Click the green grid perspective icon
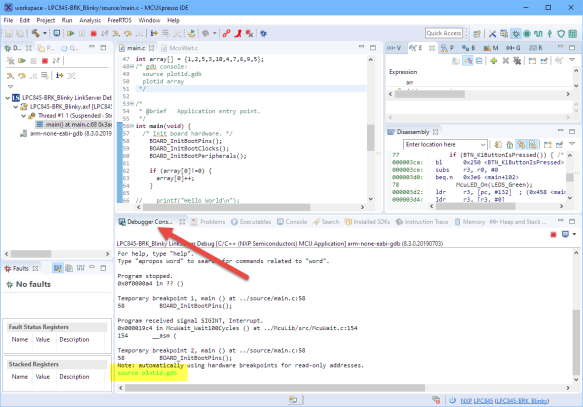Viewport: 583px width, 407px height. [x=573, y=34]
